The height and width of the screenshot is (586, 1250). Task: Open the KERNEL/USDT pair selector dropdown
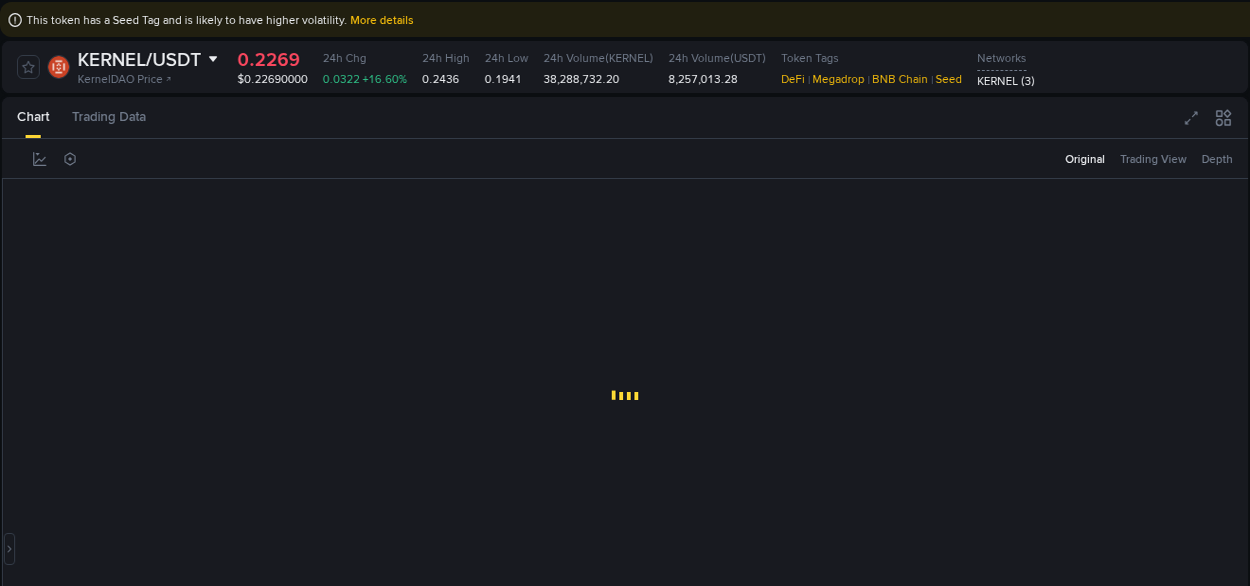pyautogui.click(x=213, y=59)
